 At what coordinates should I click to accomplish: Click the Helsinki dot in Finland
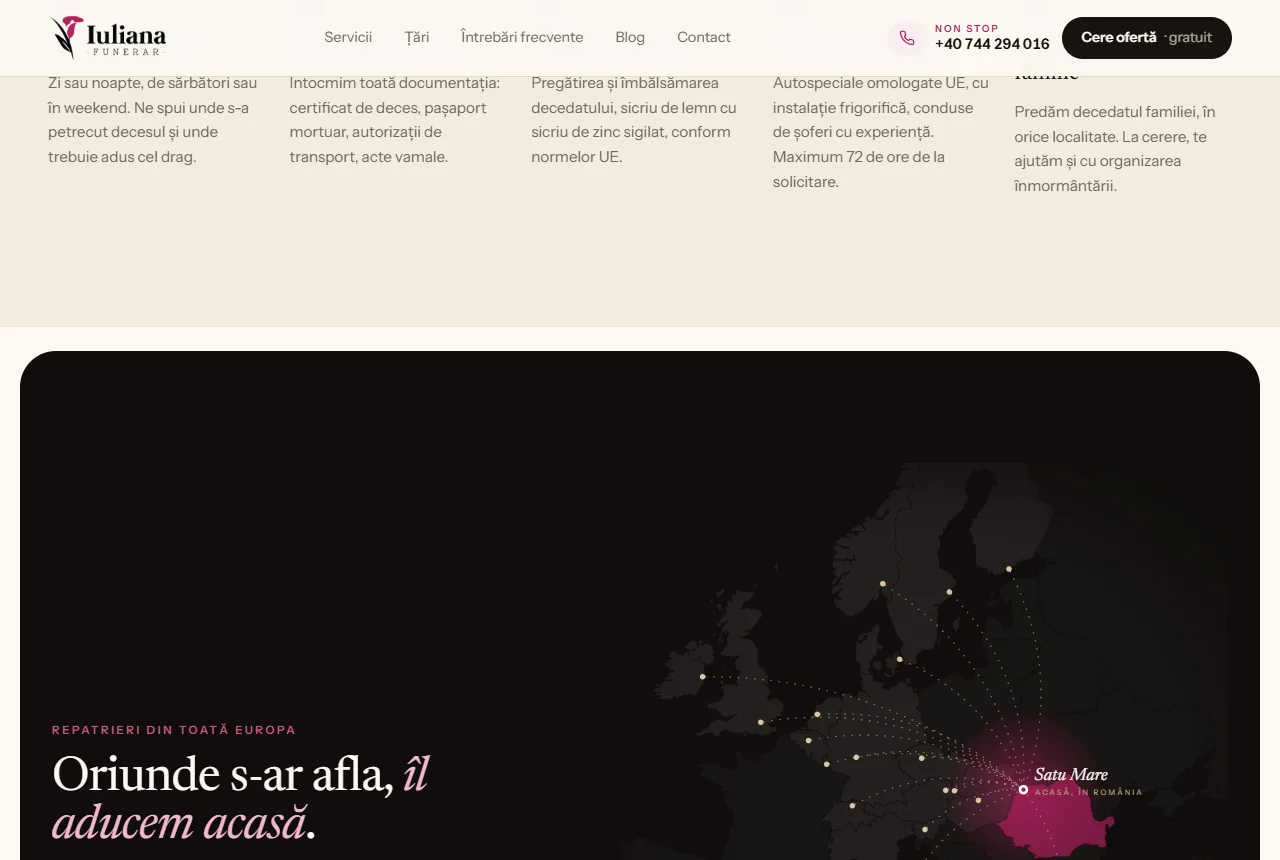1008,569
